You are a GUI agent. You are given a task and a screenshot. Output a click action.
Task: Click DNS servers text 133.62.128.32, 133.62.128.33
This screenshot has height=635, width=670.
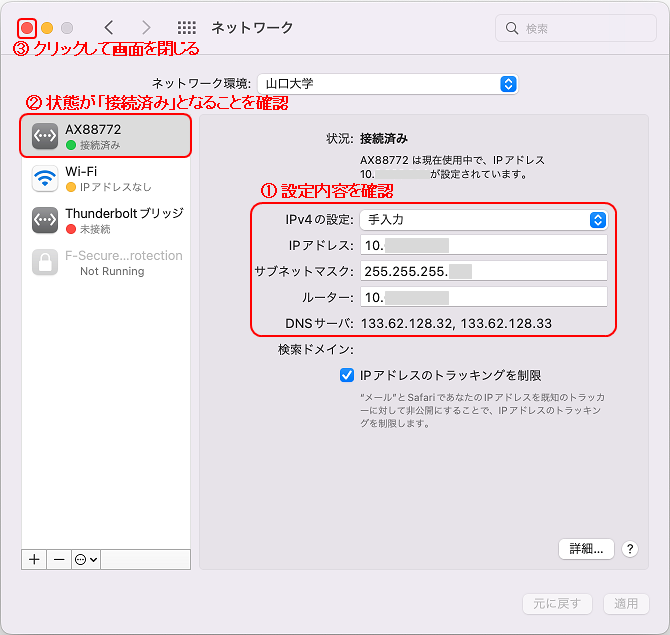coord(456,323)
